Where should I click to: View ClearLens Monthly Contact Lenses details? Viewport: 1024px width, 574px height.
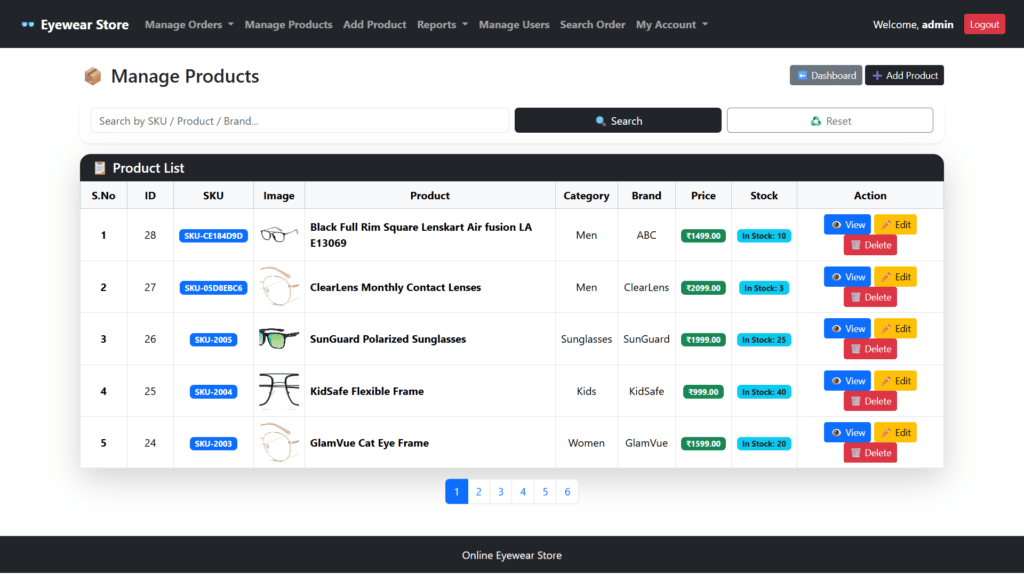847,277
